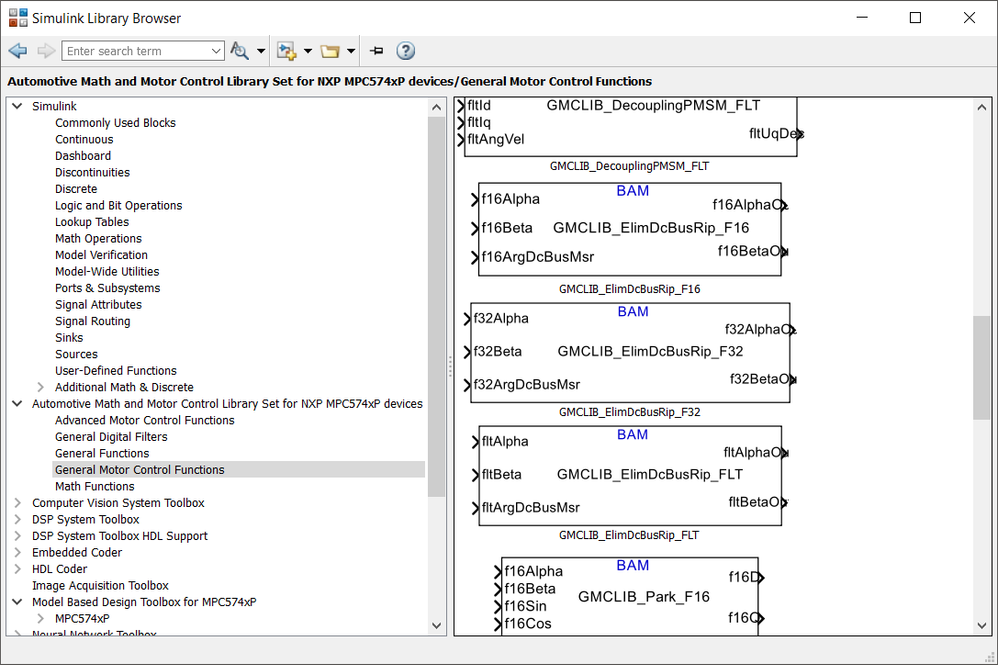Select Image Acquisition Toolbox
The height and width of the screenshot is (665, 998).
100,585
